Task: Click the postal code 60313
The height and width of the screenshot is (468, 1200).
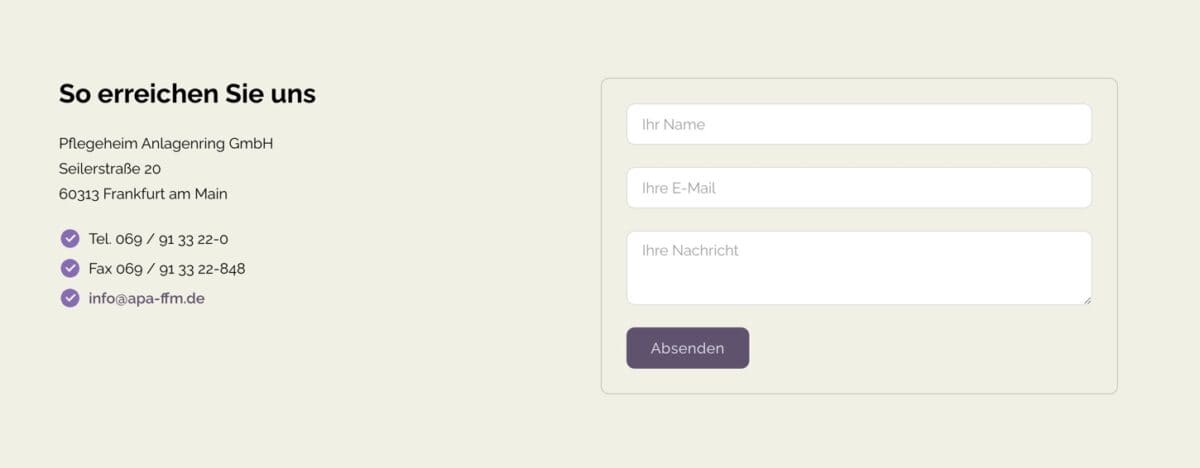Action: click(x=79, y=194)
